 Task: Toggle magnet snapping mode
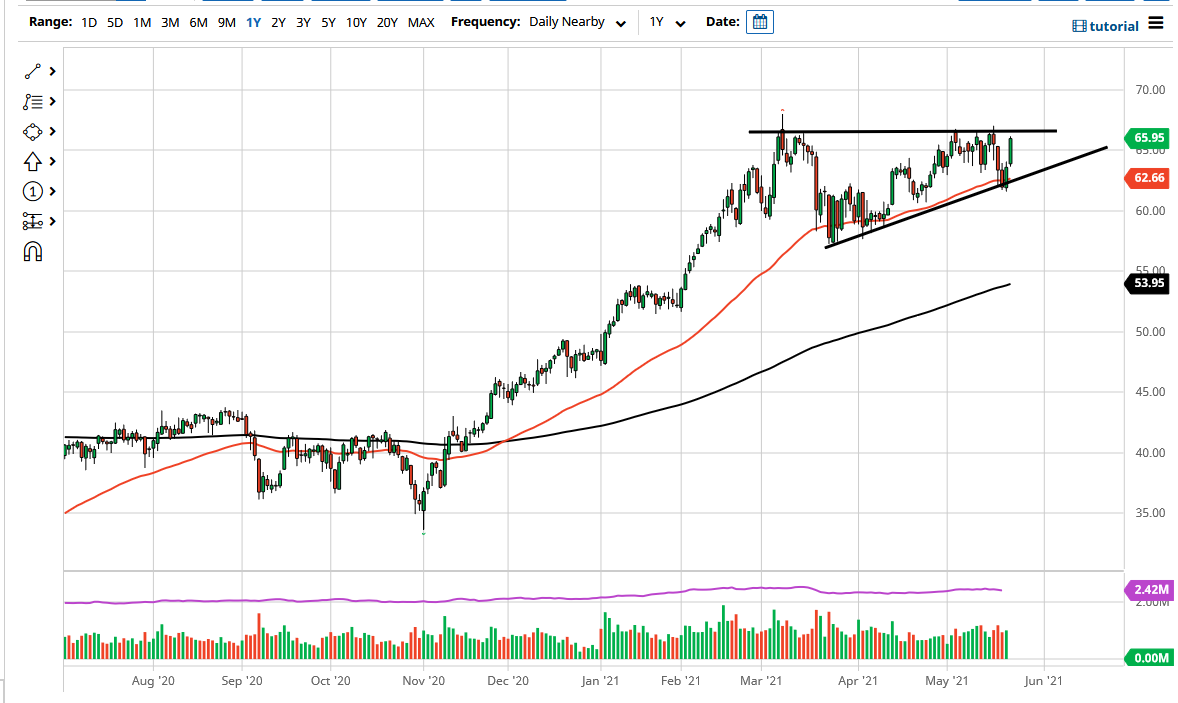32,252
